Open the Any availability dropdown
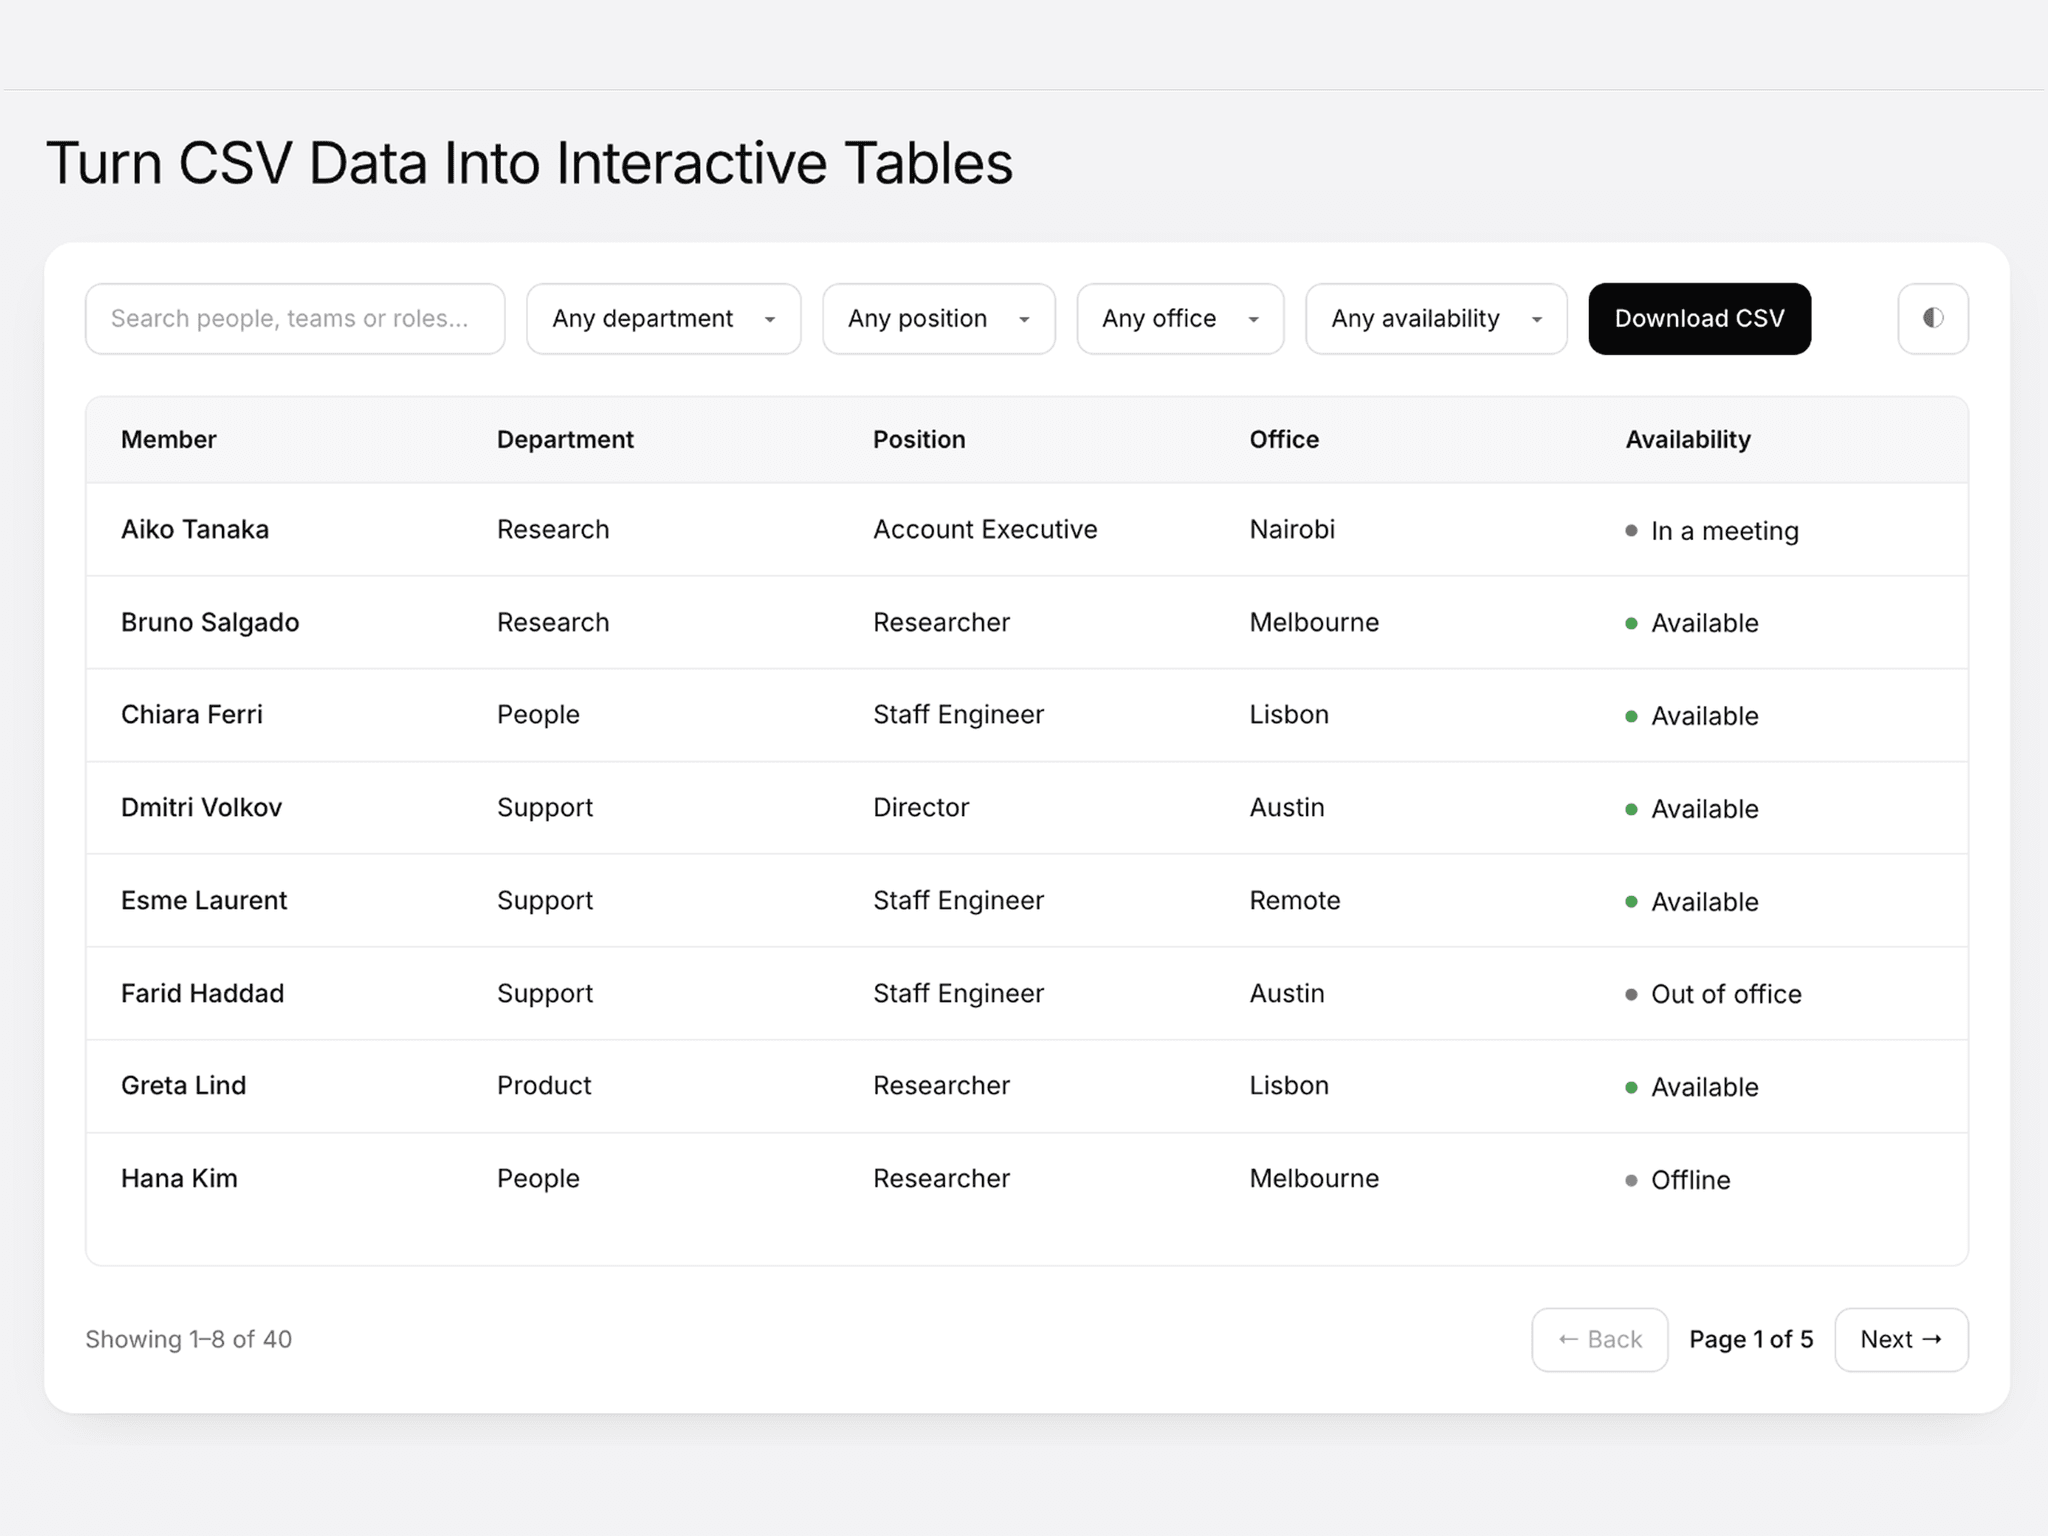 [1436, 318]
